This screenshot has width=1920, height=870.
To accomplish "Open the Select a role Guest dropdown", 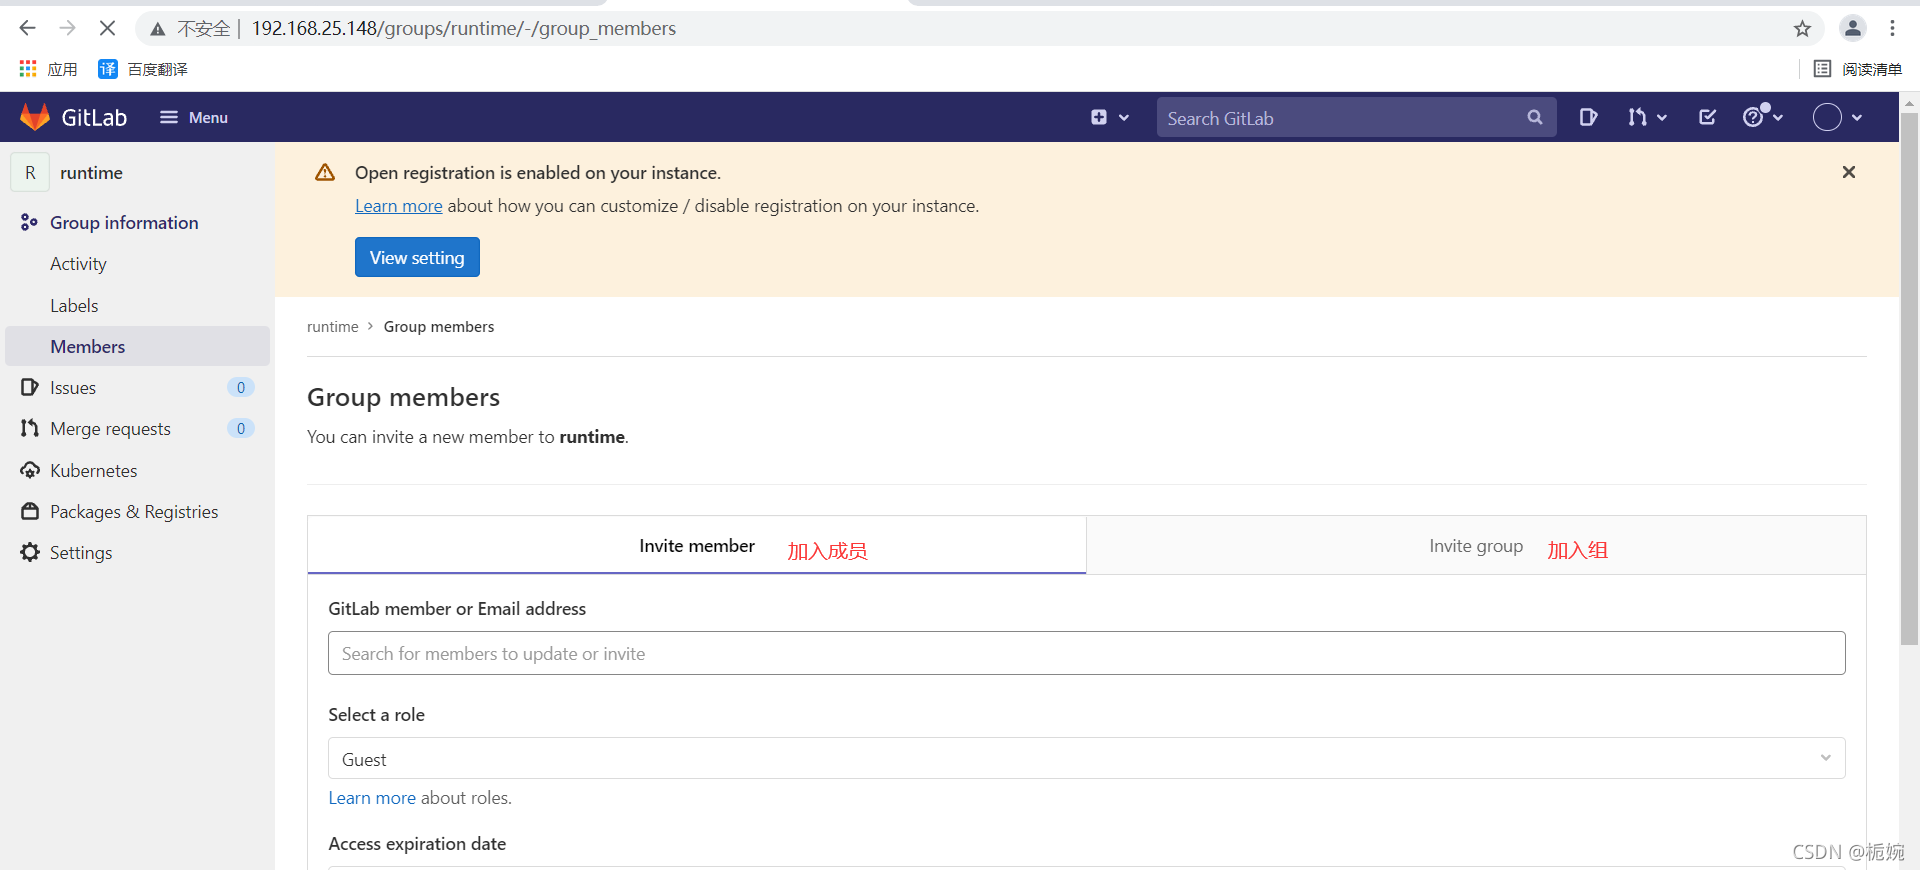I will tap(1087, 759).
